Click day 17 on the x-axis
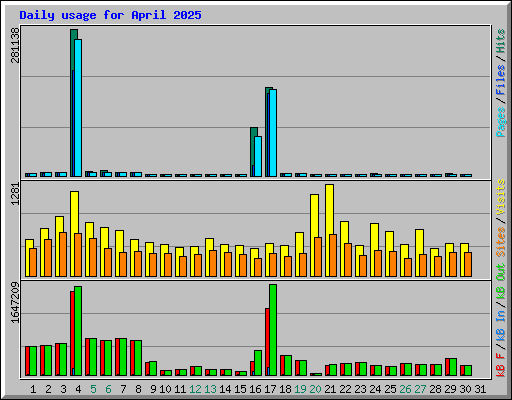512x400 pixels. pos(270,389)
